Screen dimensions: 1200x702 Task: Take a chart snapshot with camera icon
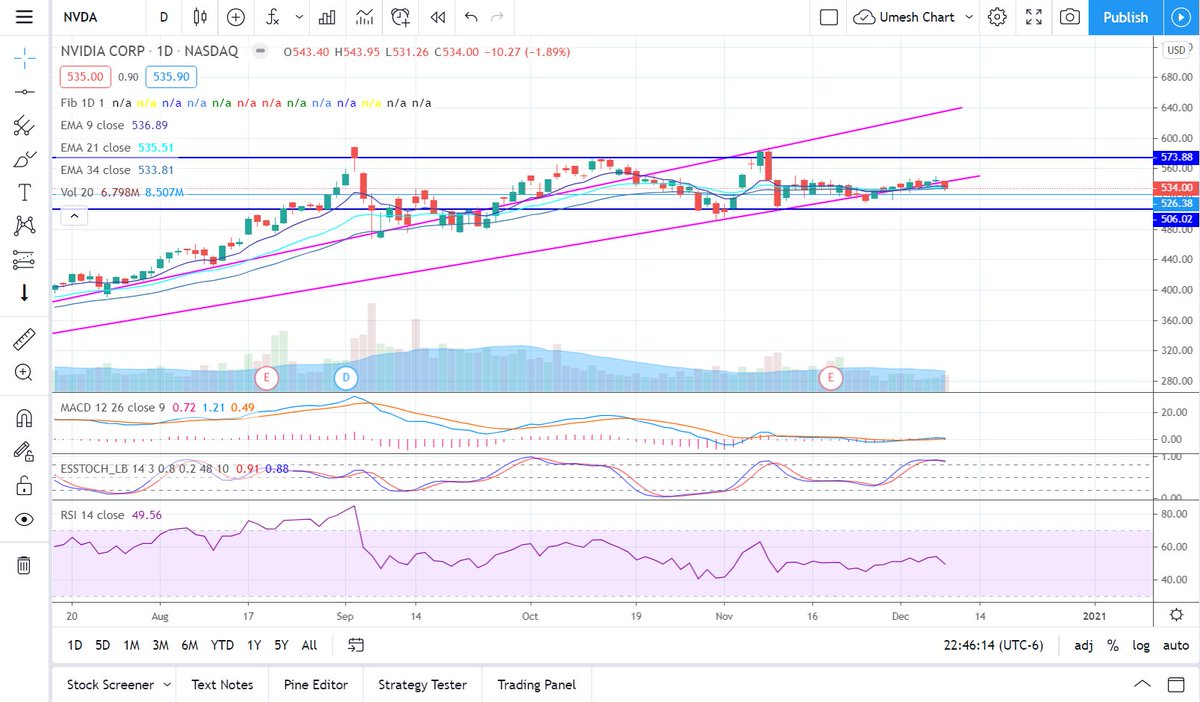point(1070,17)
